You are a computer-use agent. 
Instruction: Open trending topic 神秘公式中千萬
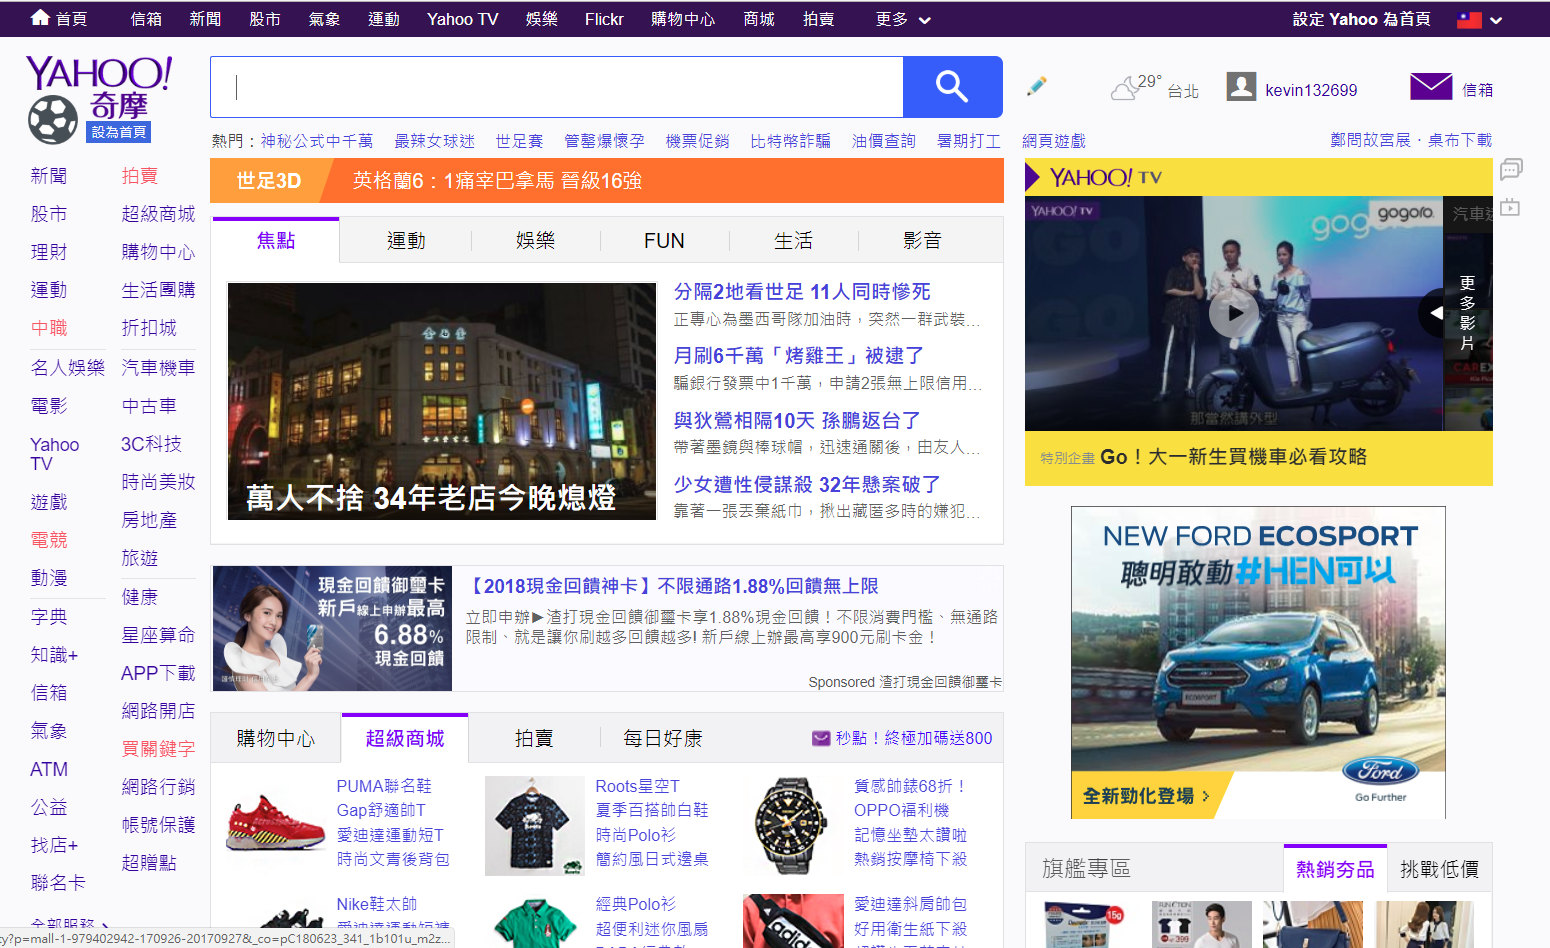[x=317, y=141]
